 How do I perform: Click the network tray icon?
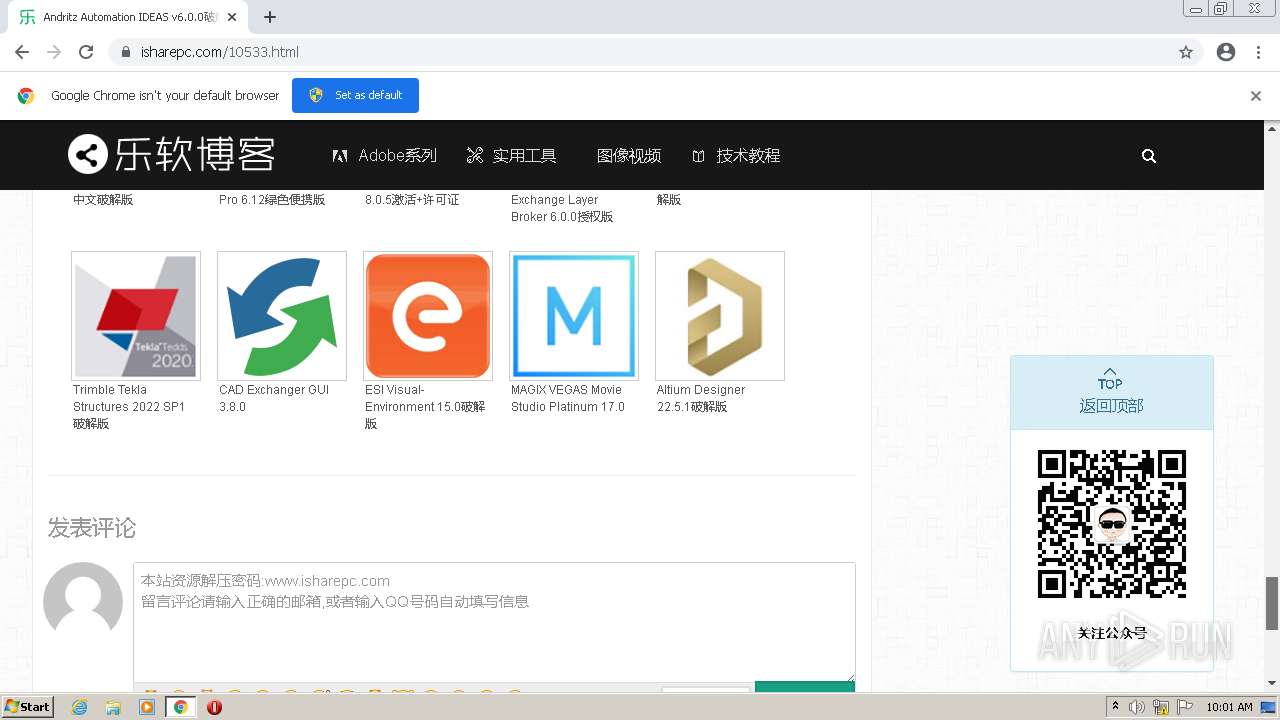[1161, 707]
